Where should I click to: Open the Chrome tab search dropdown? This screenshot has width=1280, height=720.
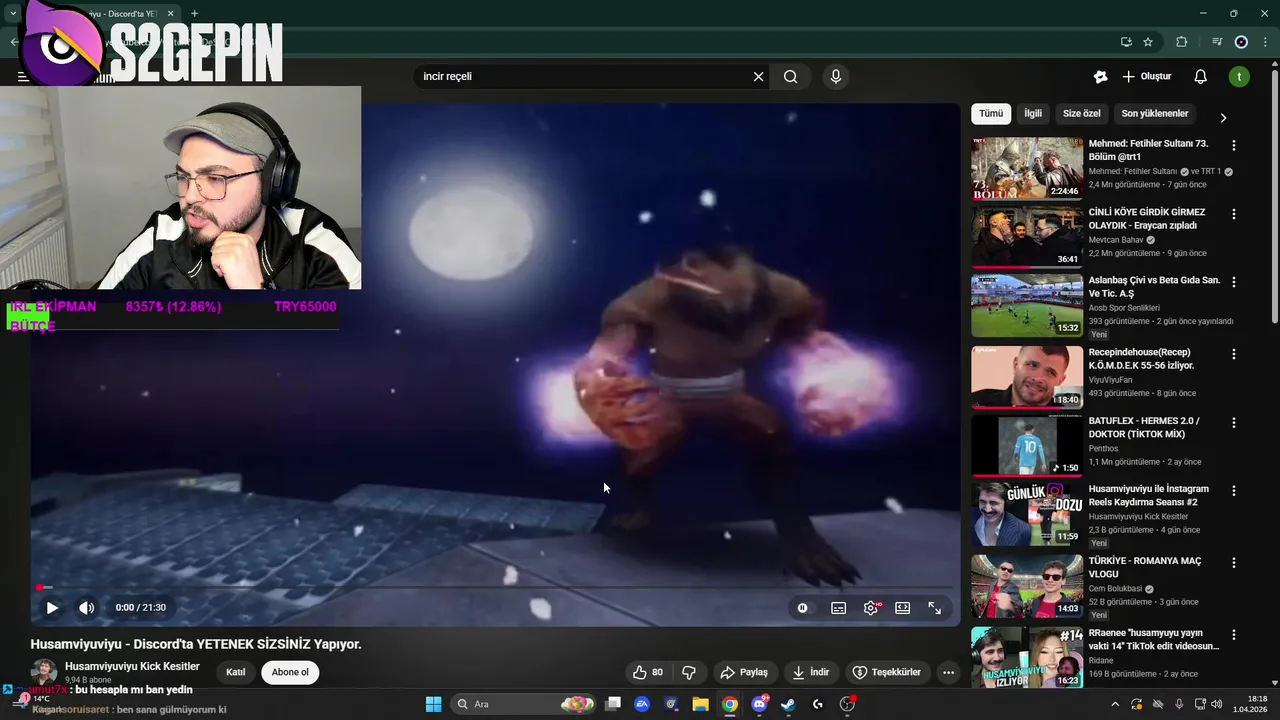coord(13,14)
